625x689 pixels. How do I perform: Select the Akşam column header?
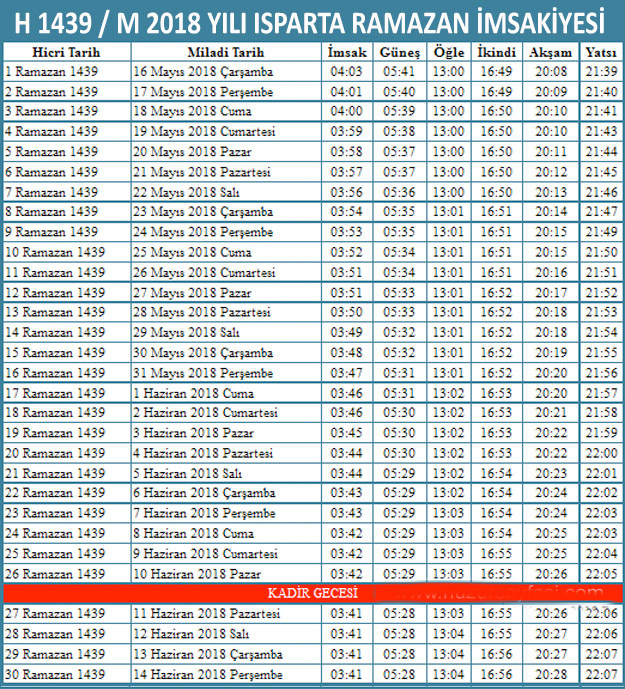tap(550, 51)
